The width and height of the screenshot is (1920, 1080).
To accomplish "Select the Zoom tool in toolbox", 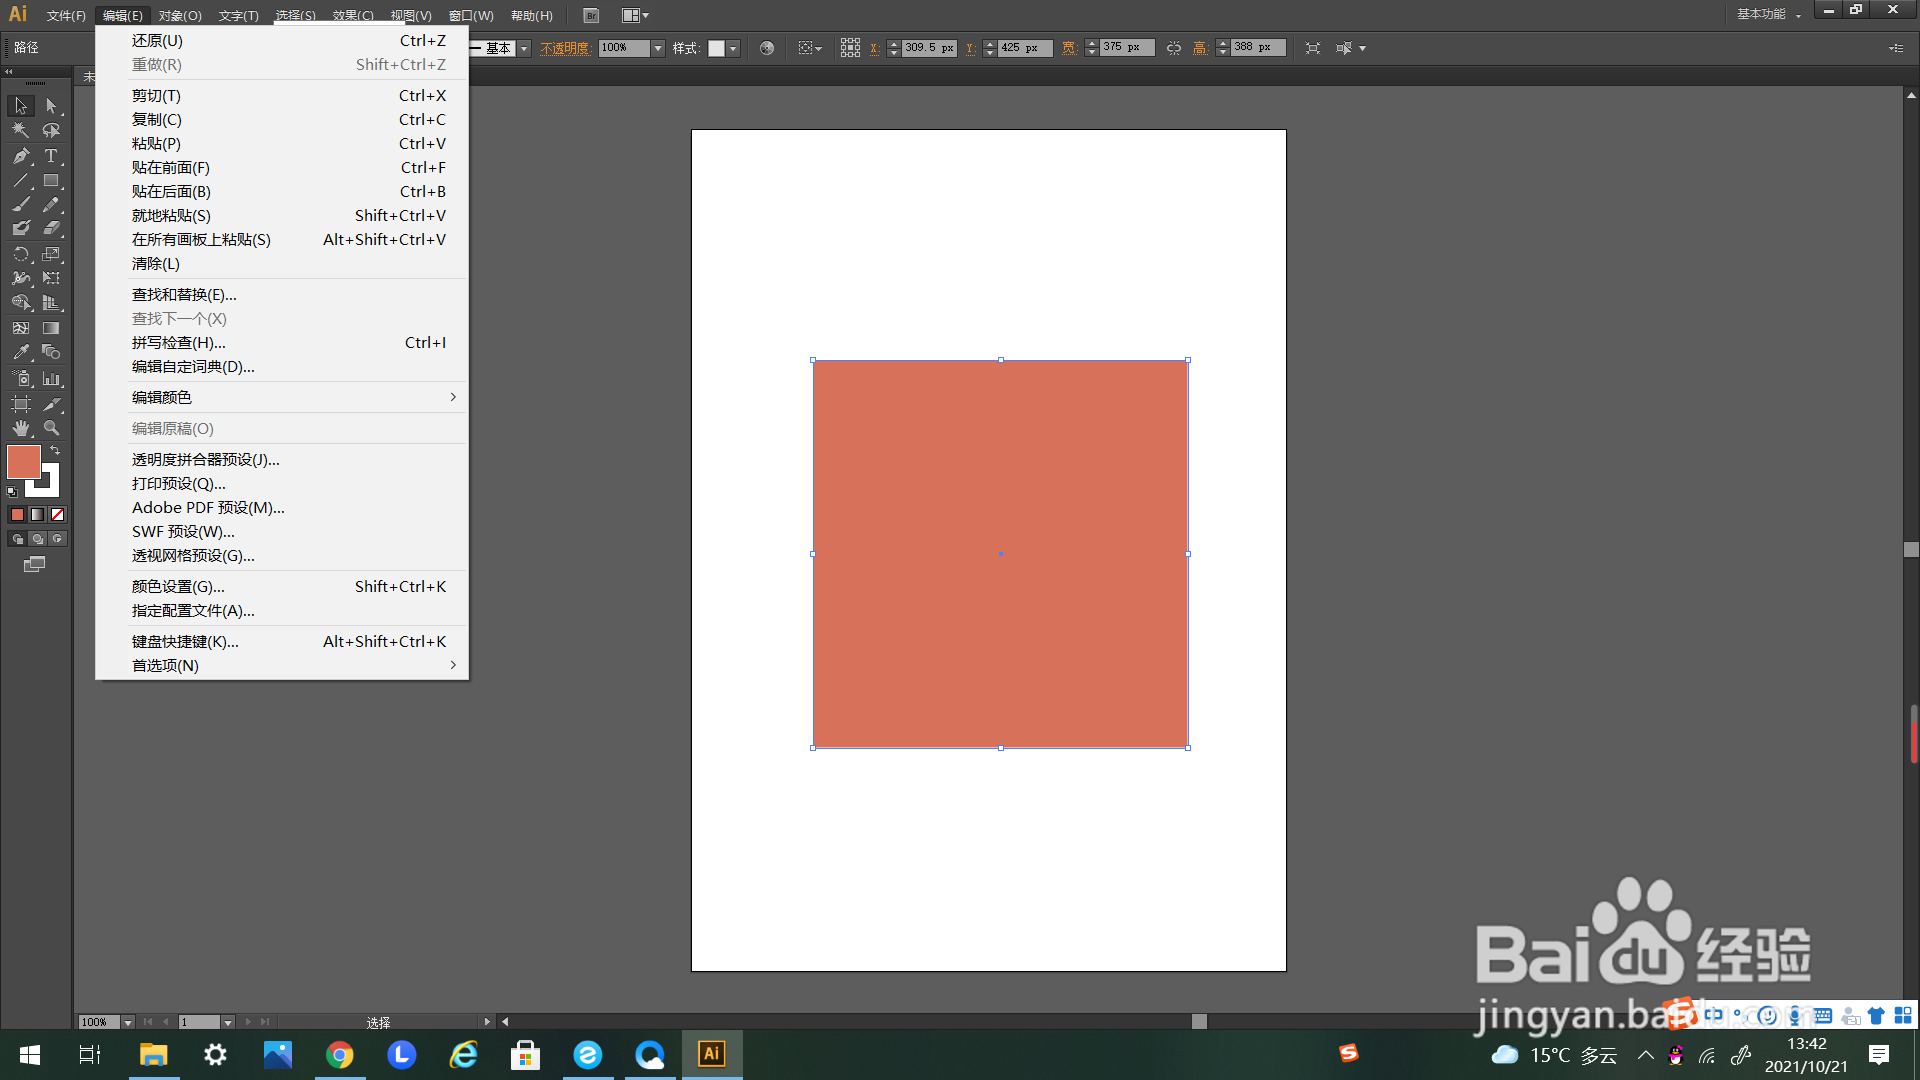I will click(x=51, y=428).
